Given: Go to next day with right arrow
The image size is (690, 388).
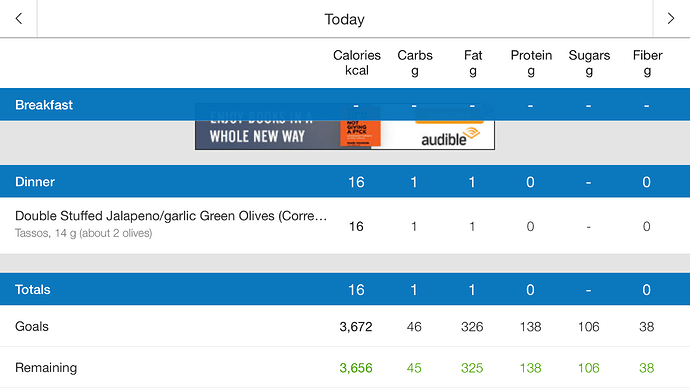Looking at the screenshot, I should [x=671, y=18].
